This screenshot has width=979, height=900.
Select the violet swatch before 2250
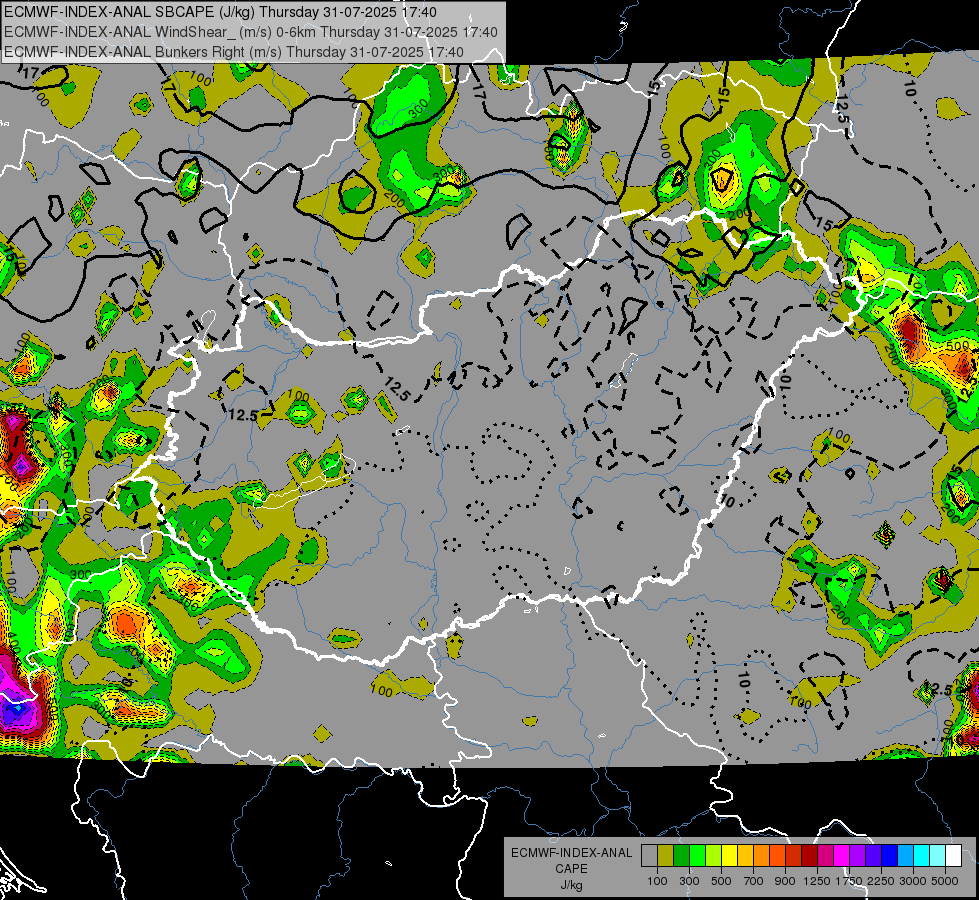coord(873,856)
